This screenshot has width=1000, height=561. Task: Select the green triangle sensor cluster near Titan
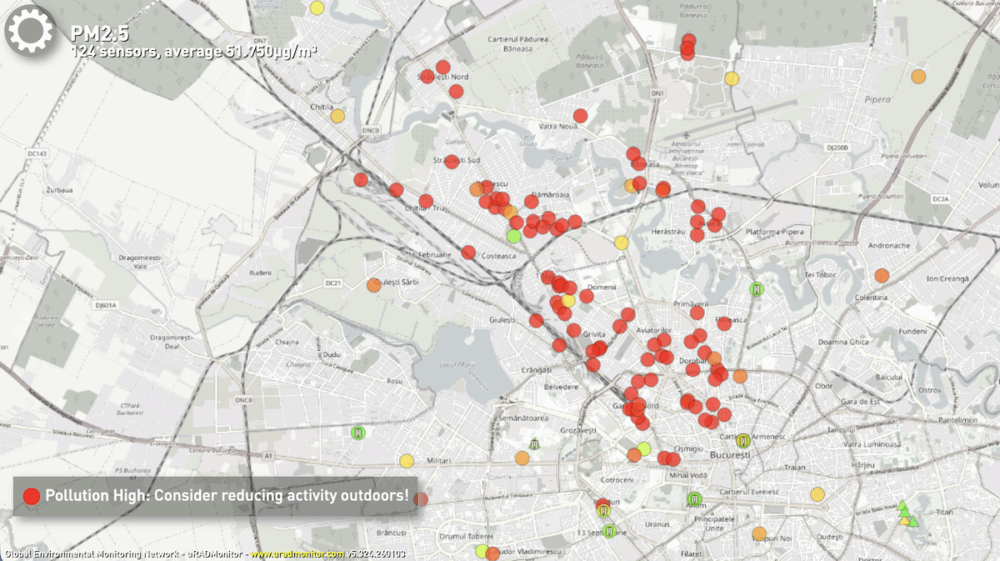[x=906, y=514]
